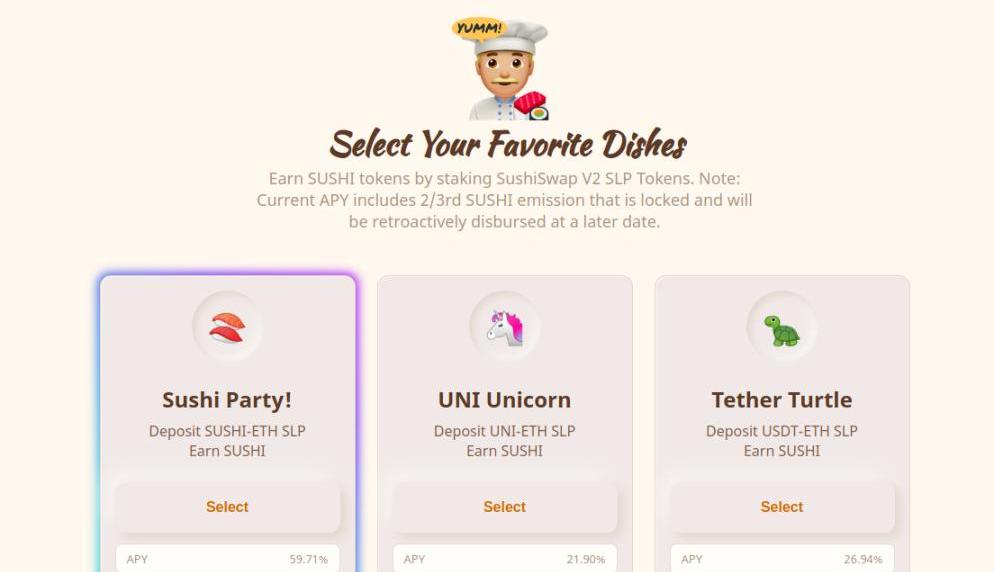
Task: Click the unicorn emoji icon
Action: coord(505,328)
